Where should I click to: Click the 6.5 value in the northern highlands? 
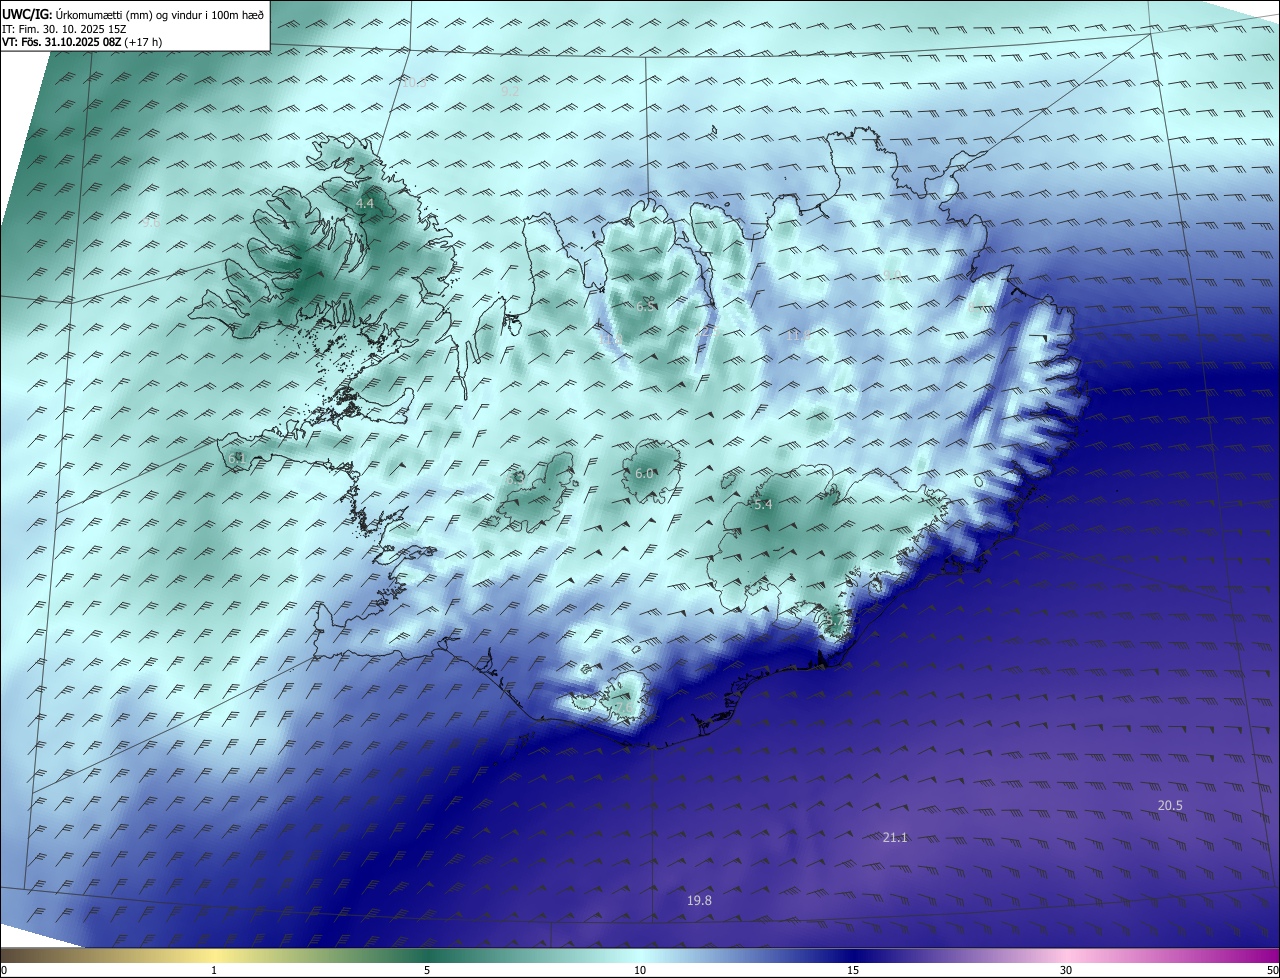click(x=646, y=305)
